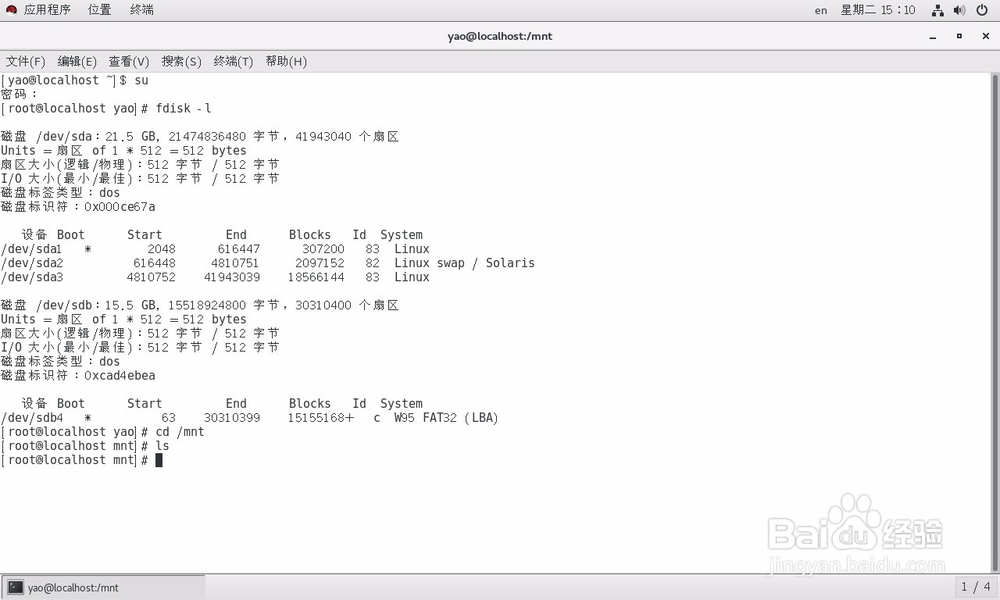Click the ls command line
Image resolution: width=1000 pixels, height=600 pixels.
(85, 446)
